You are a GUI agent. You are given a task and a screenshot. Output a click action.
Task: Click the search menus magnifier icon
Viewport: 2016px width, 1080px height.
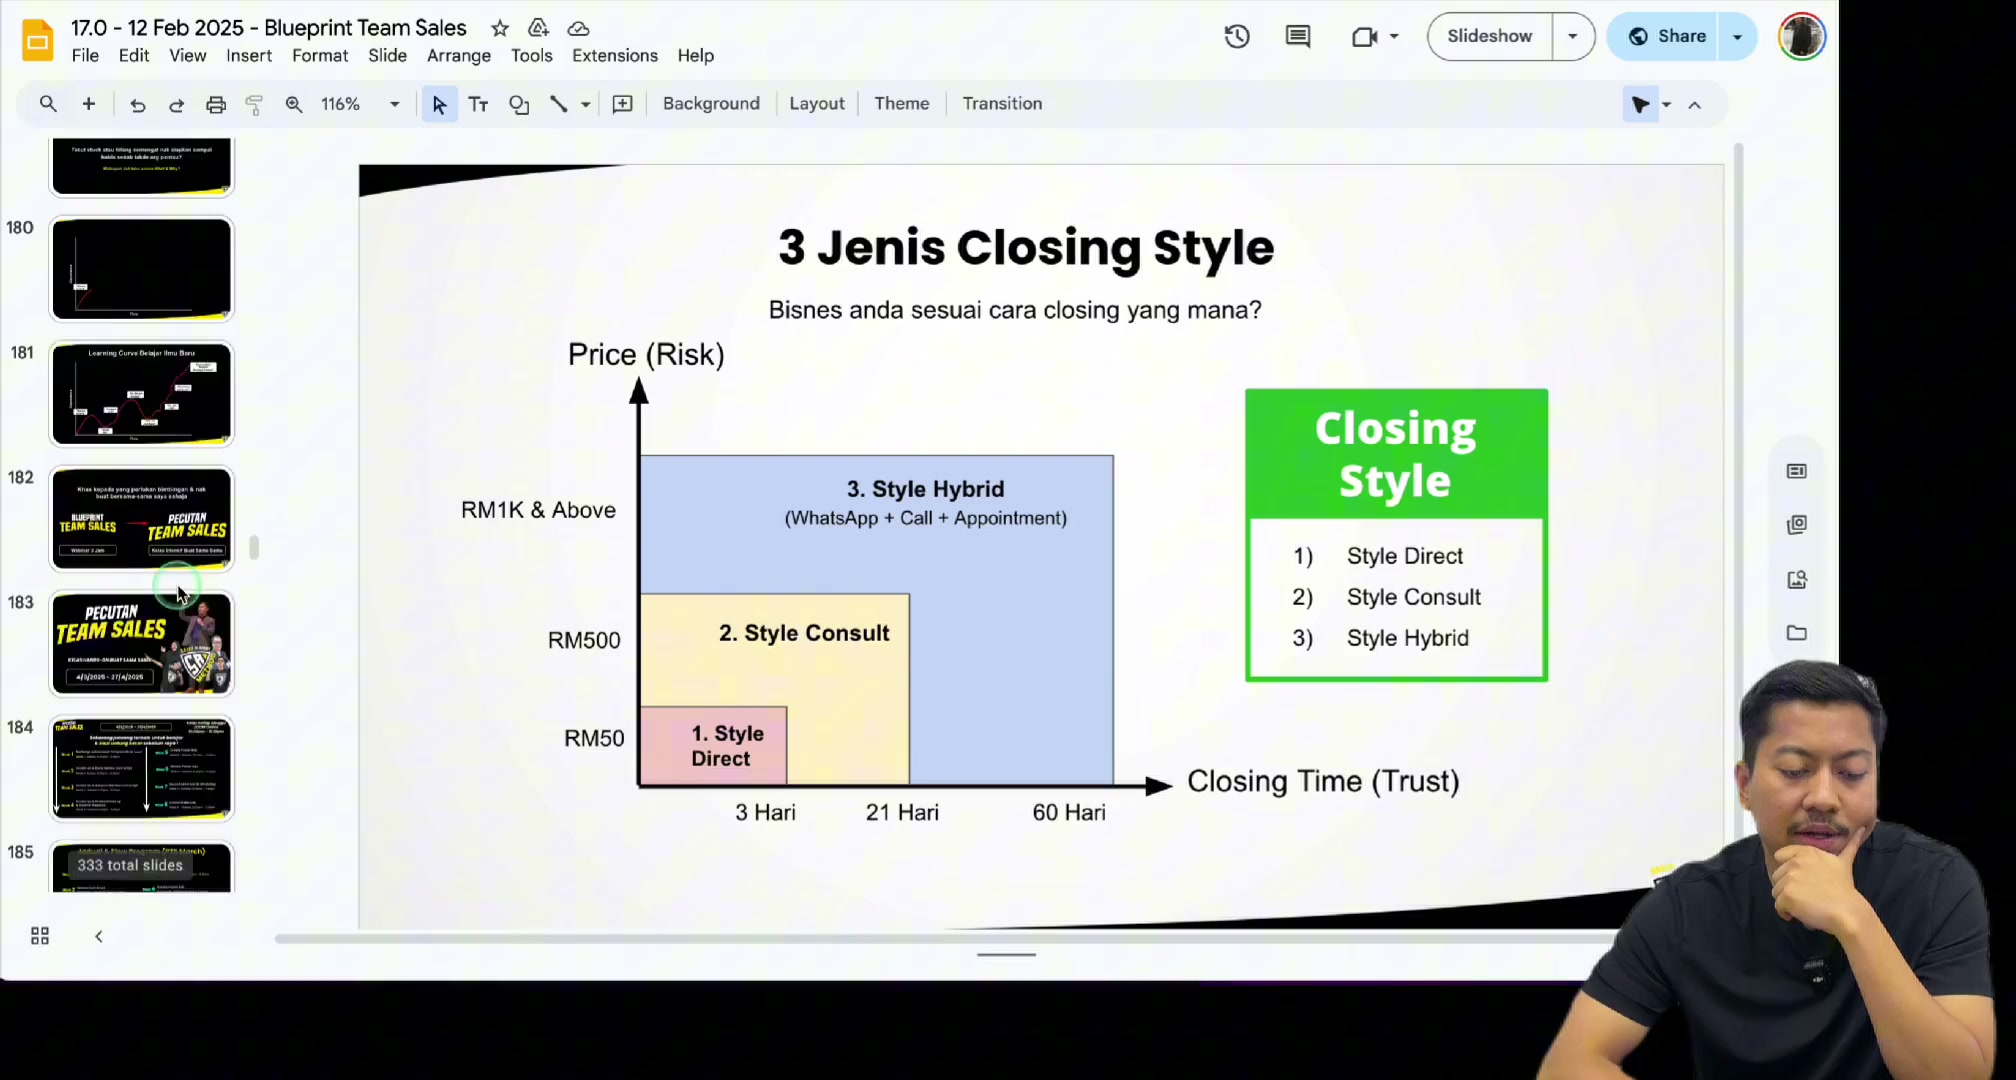tap(48, 104)
